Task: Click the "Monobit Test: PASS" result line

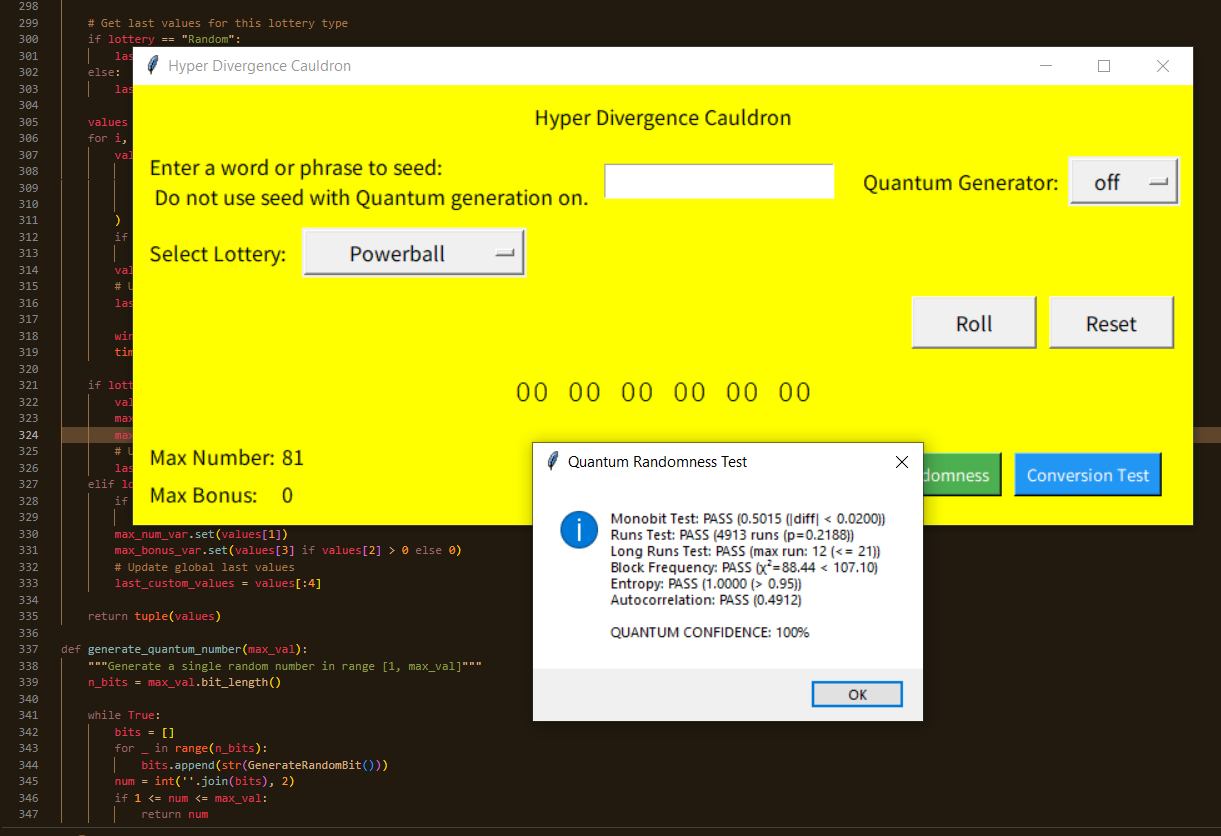Action: pos(748,519)
